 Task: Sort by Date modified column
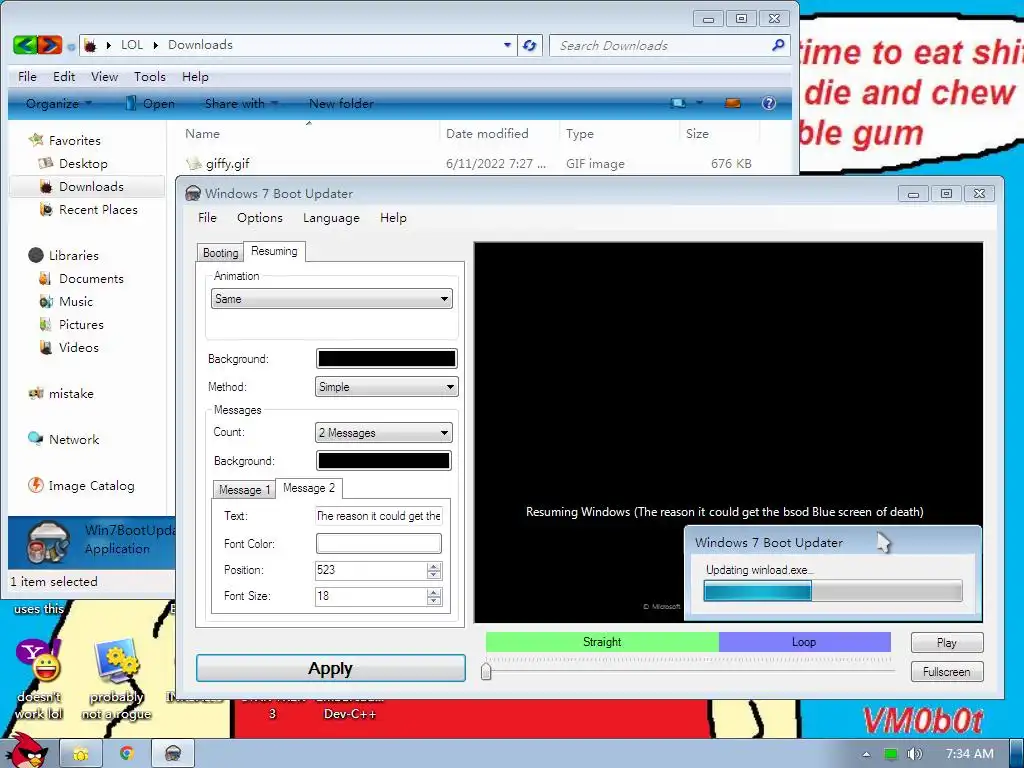point(487,133)
